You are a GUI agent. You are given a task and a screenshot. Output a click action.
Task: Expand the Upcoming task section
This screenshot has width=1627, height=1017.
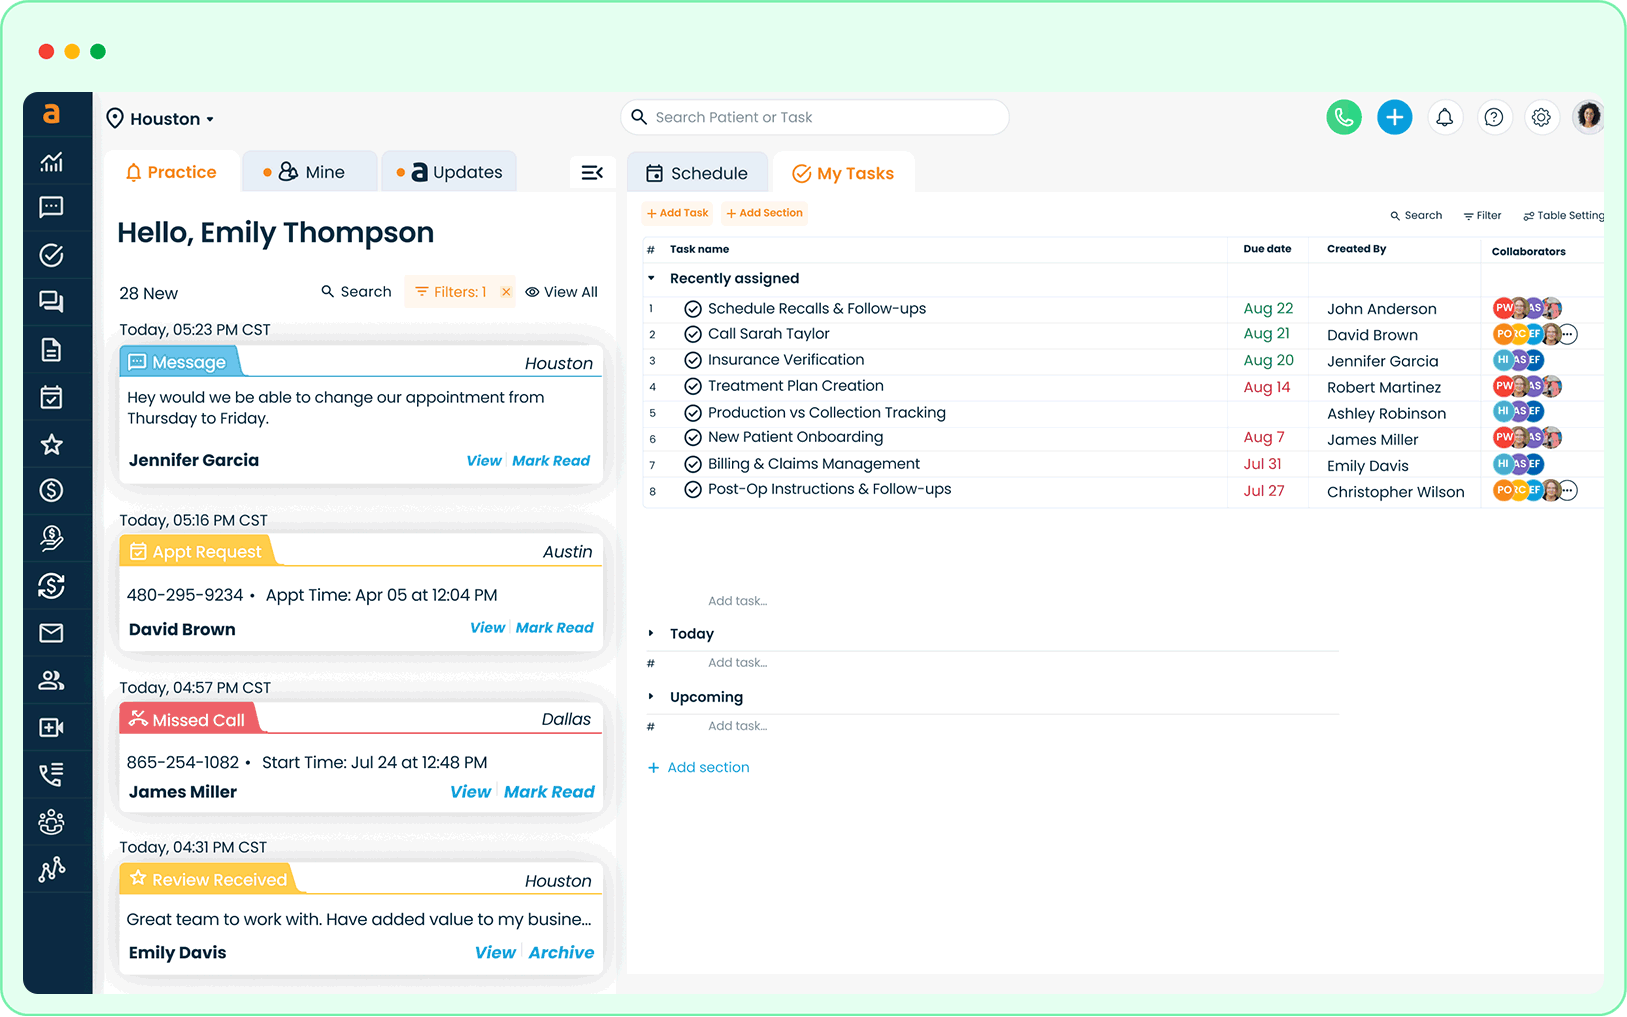[651, 697]
